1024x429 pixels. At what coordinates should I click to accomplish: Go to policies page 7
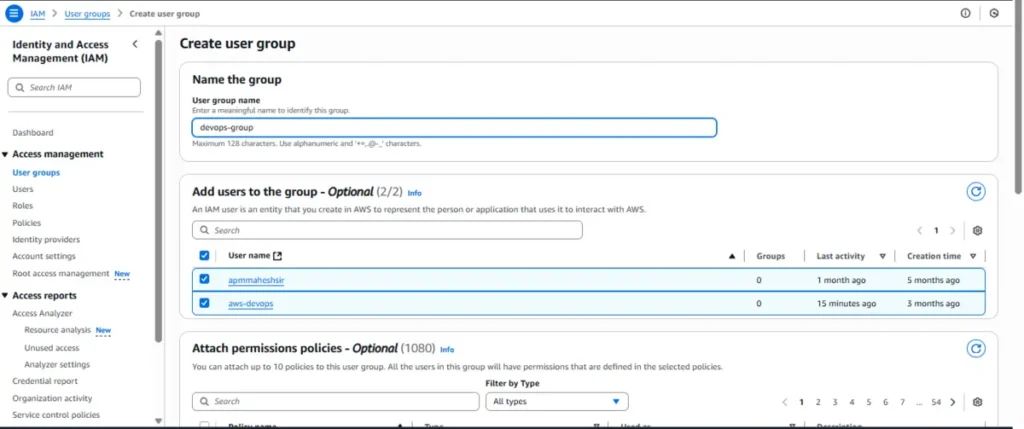coord(903,402)
